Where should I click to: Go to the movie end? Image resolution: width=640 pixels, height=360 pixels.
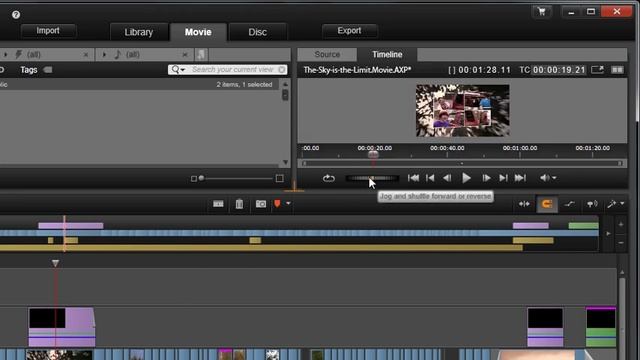coord(520,178)
